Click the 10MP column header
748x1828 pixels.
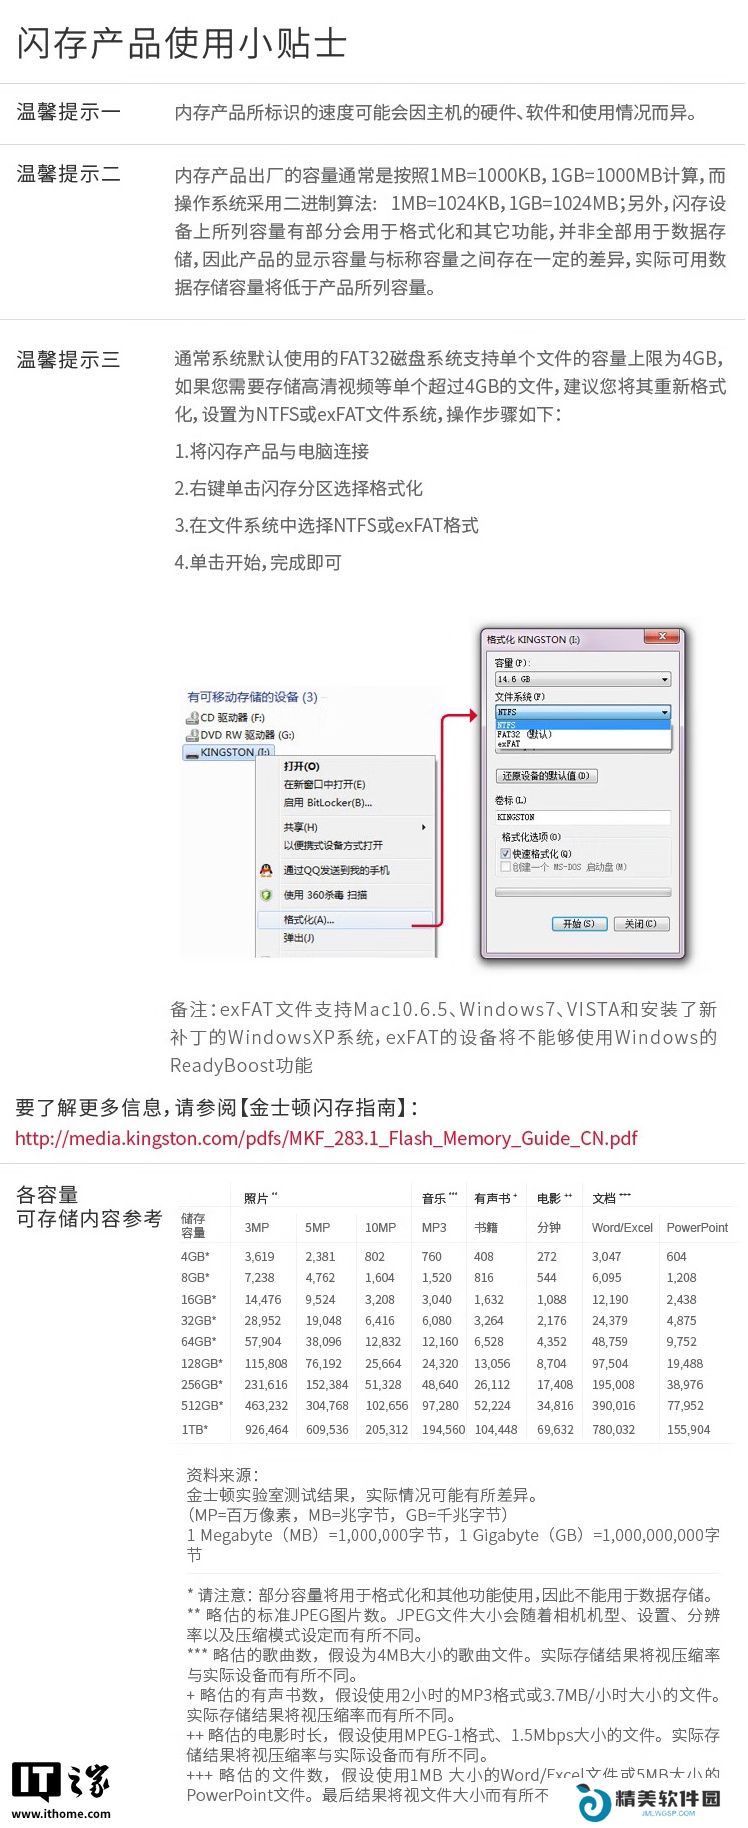pyautogui.click(x=381, y=1227)
